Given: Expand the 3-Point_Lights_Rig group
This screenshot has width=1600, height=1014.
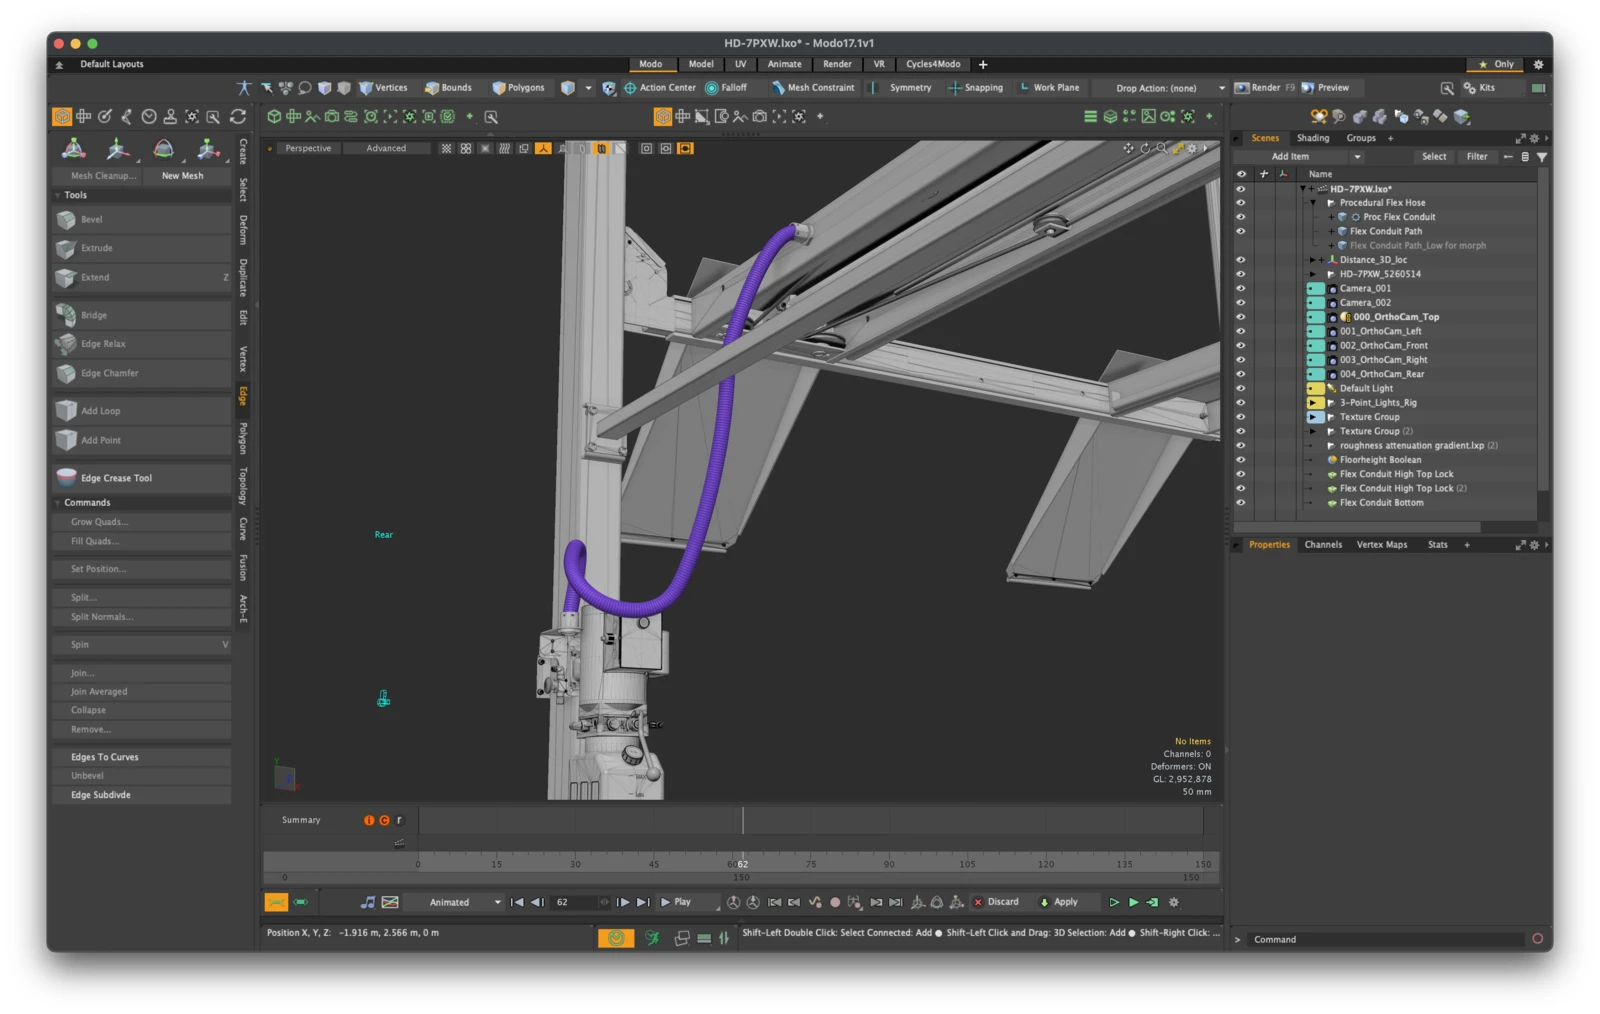Looking at the screenshot, I should (1313, 403).
